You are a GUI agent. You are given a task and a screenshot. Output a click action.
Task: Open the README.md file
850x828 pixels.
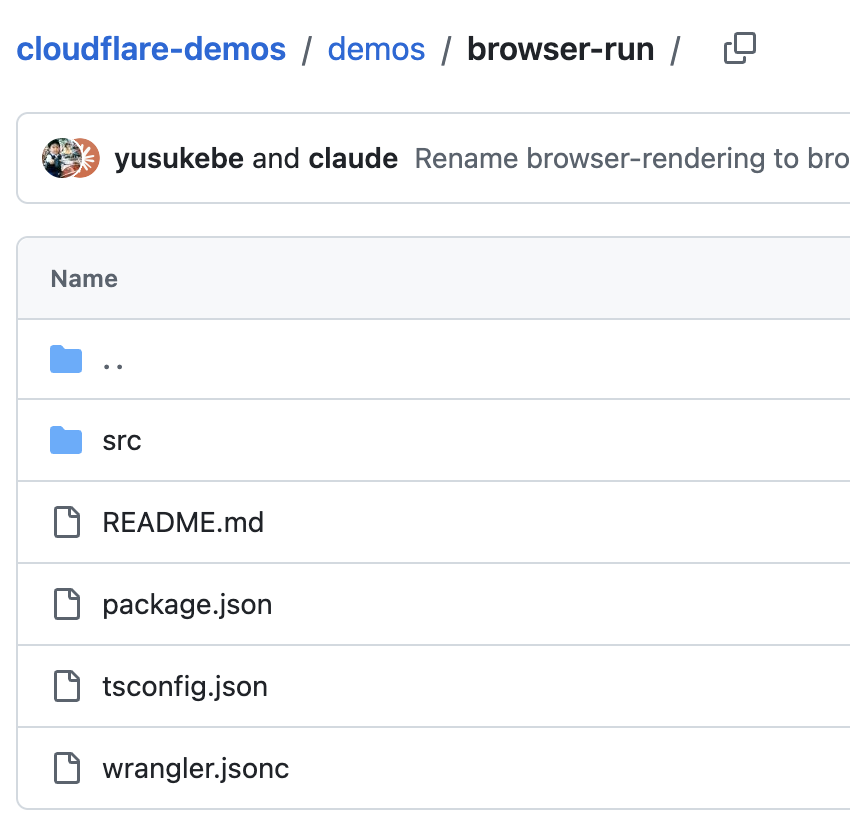coord(183,523)
